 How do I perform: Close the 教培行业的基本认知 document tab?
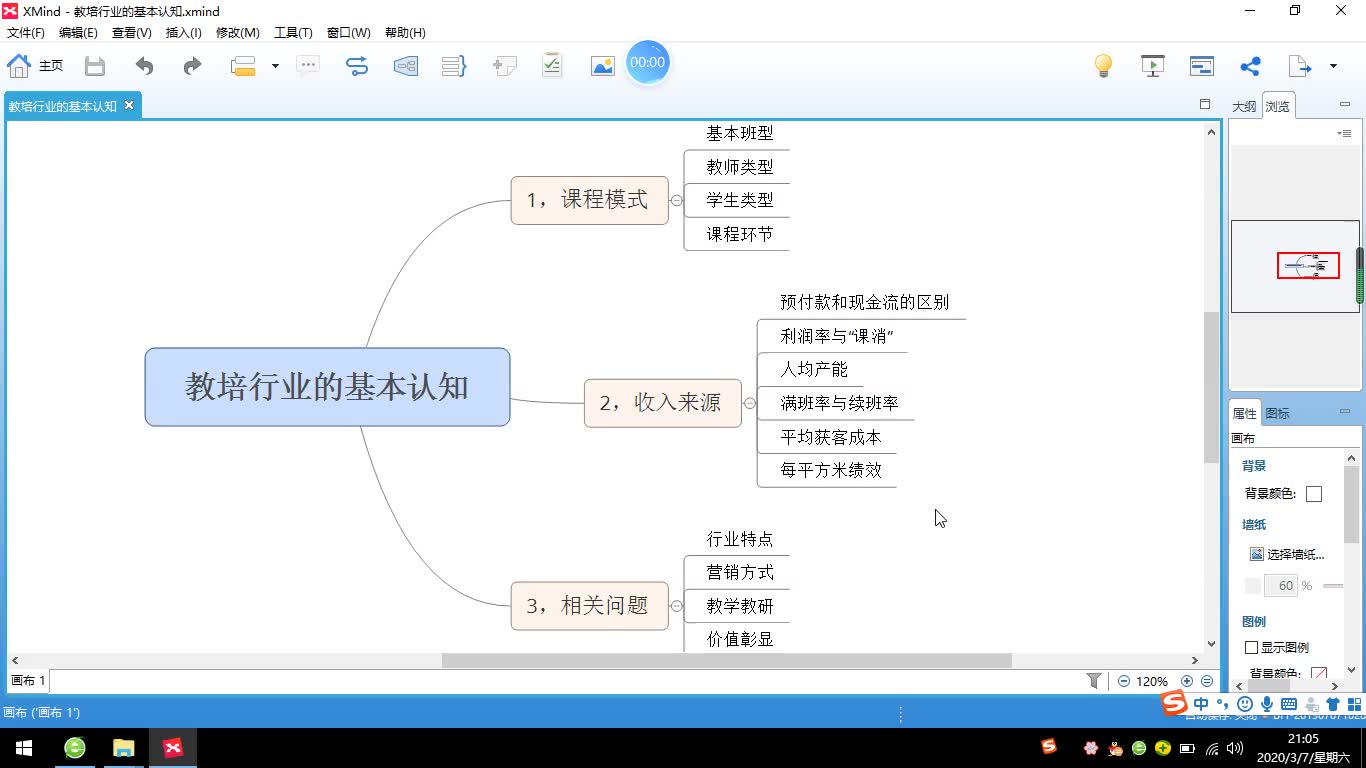pos(129,105)
